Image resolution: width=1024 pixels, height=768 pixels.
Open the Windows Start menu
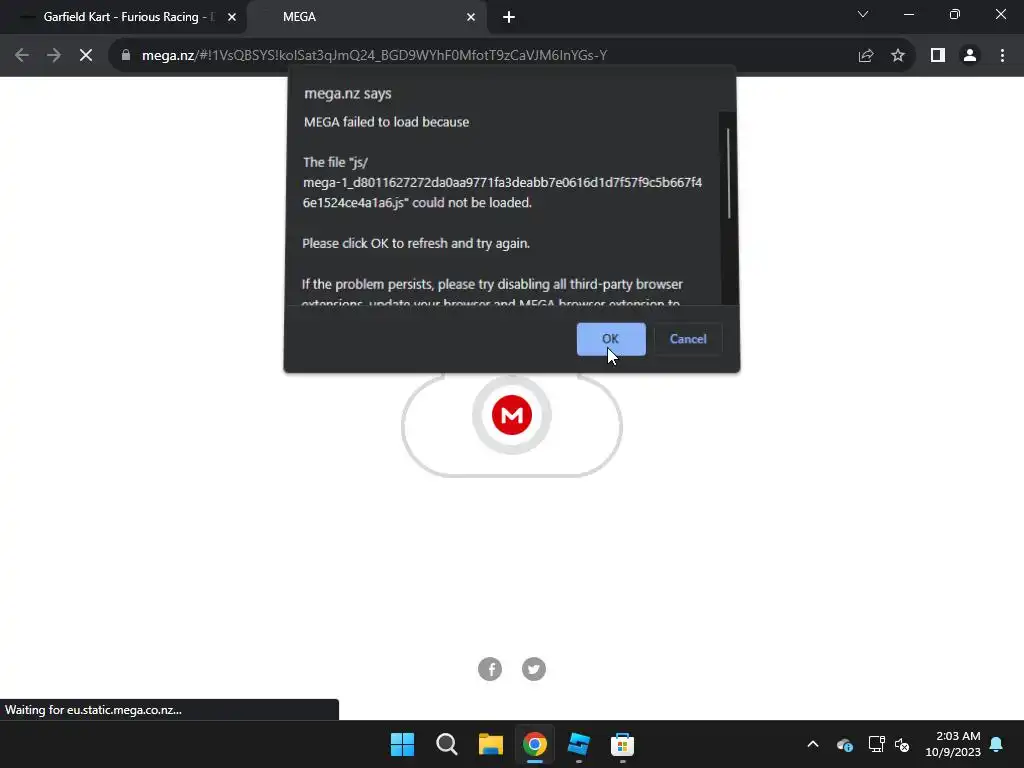click(402, 744)
